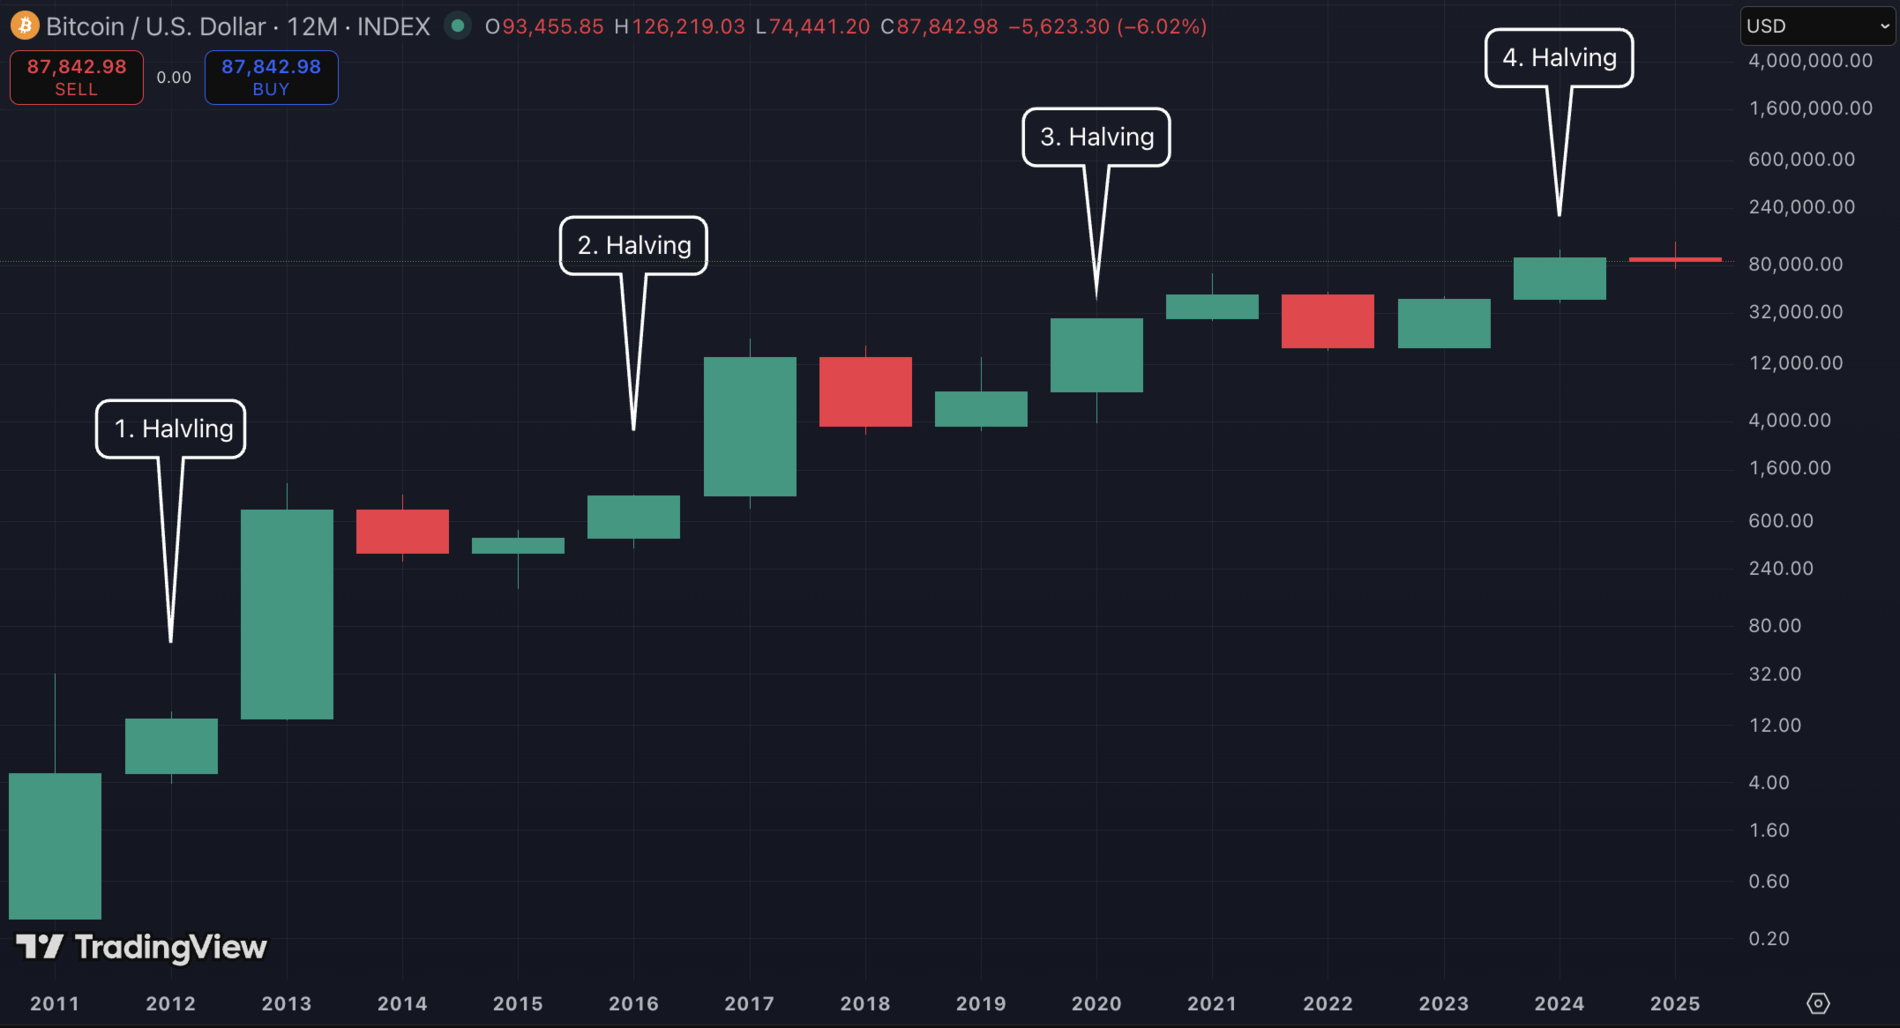Click the 2025 label on the time axis
Image resolution: width=1900 pixels, height=1028 pixels.
pyautogui.click(x=1676, y=1003)
